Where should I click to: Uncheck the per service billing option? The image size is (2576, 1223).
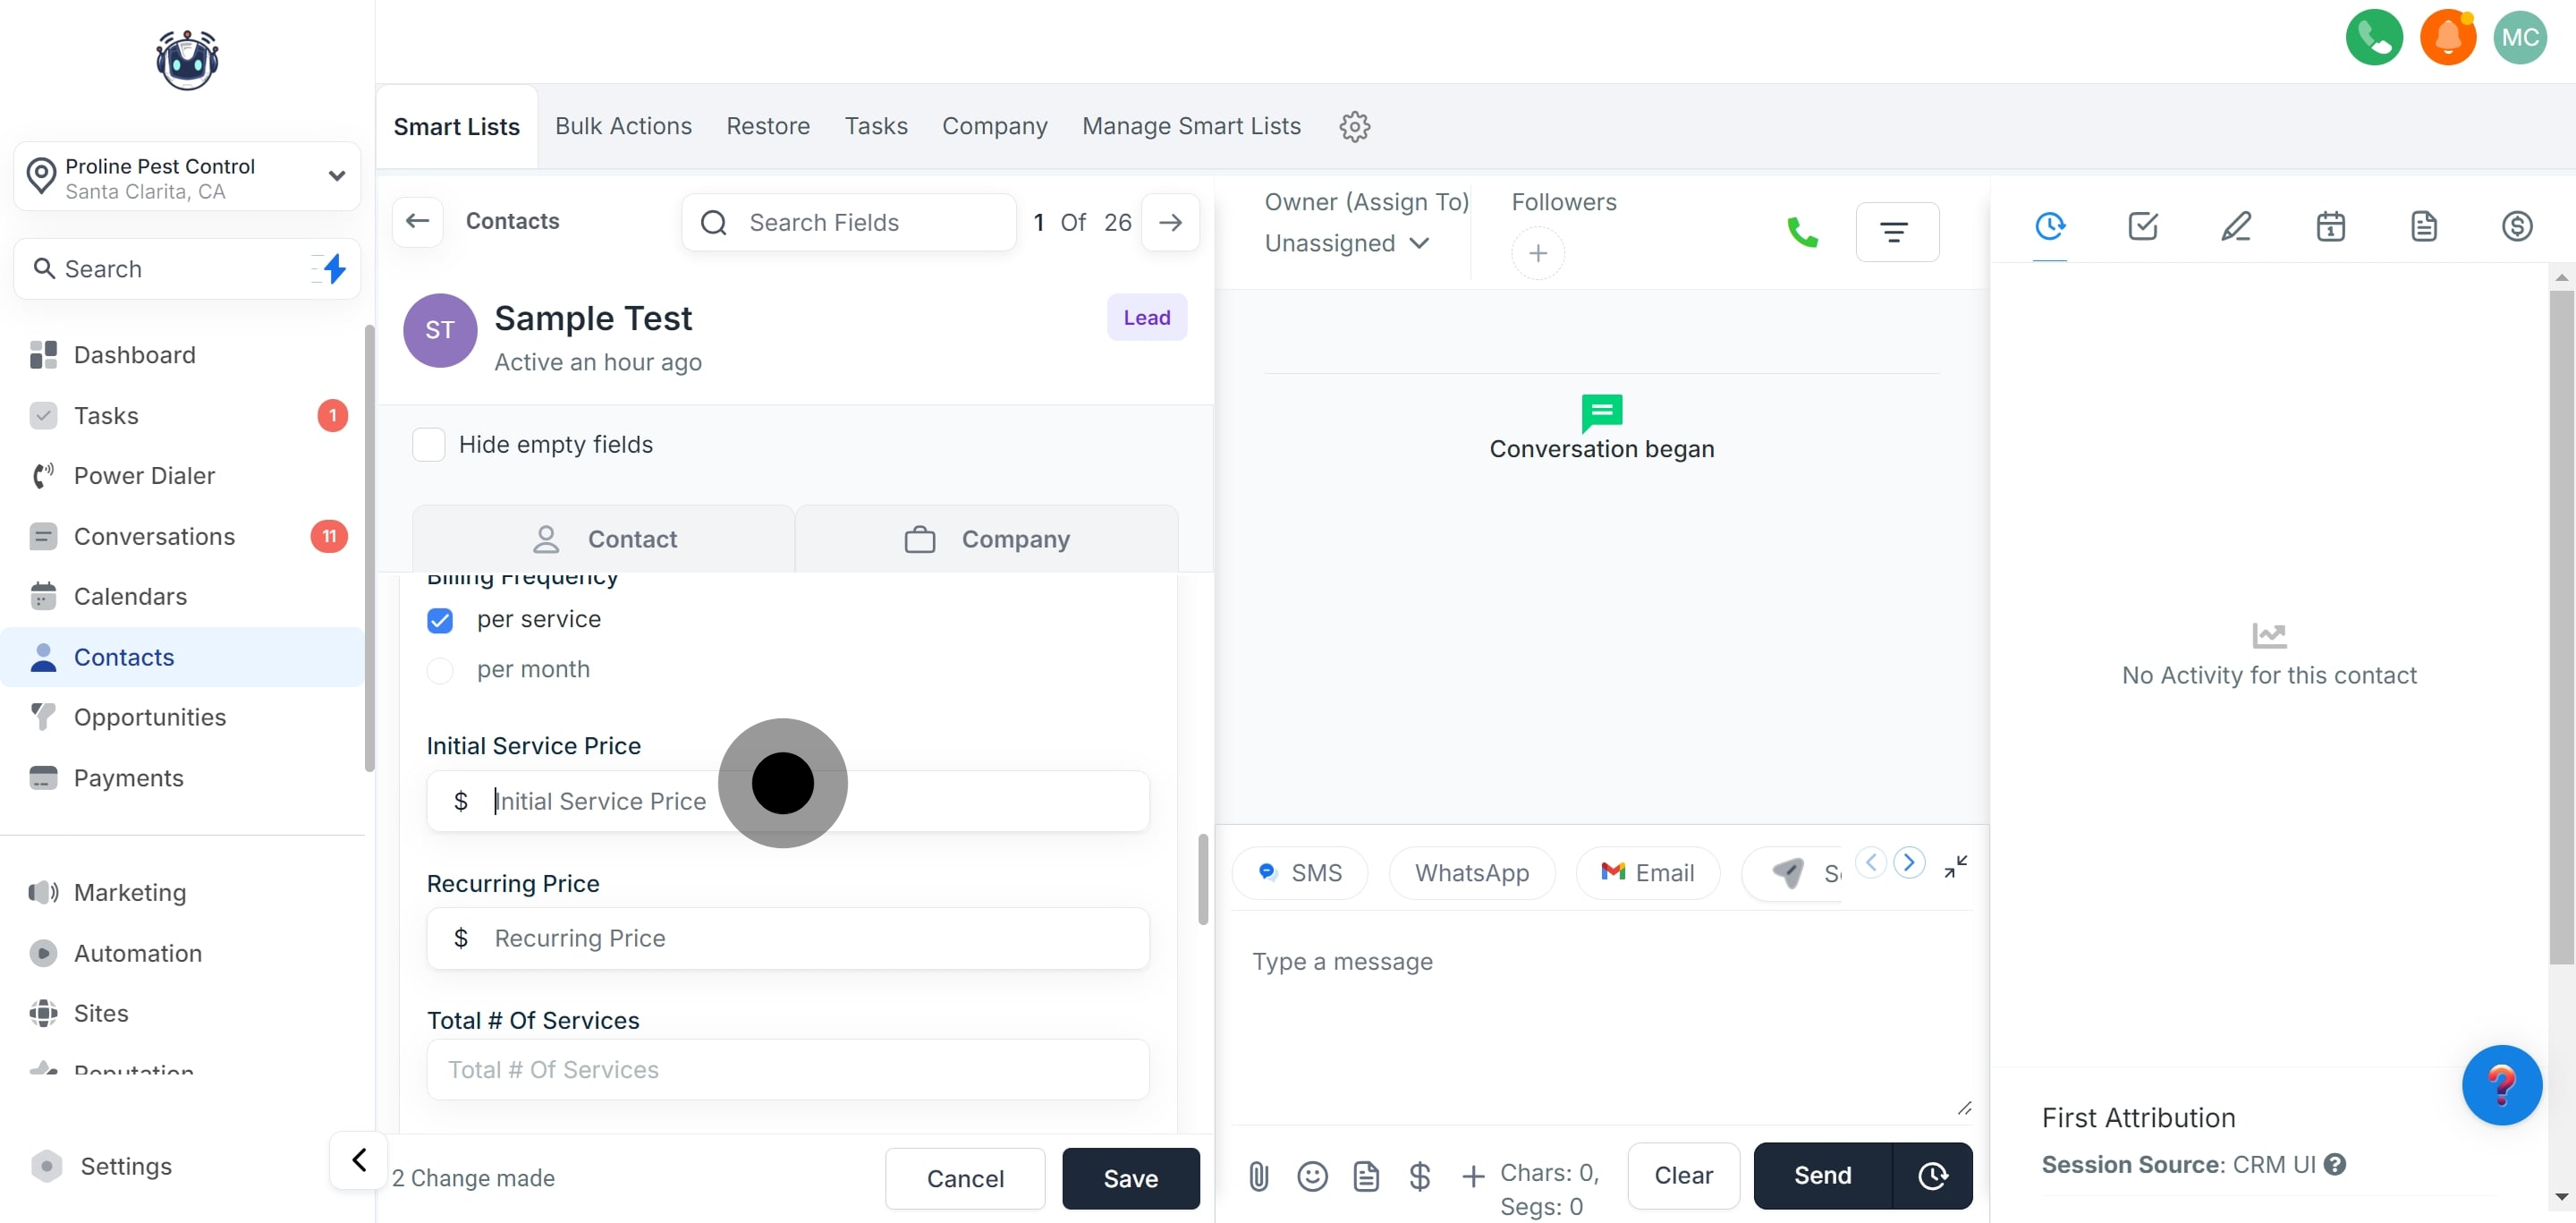tap(440, 620)
